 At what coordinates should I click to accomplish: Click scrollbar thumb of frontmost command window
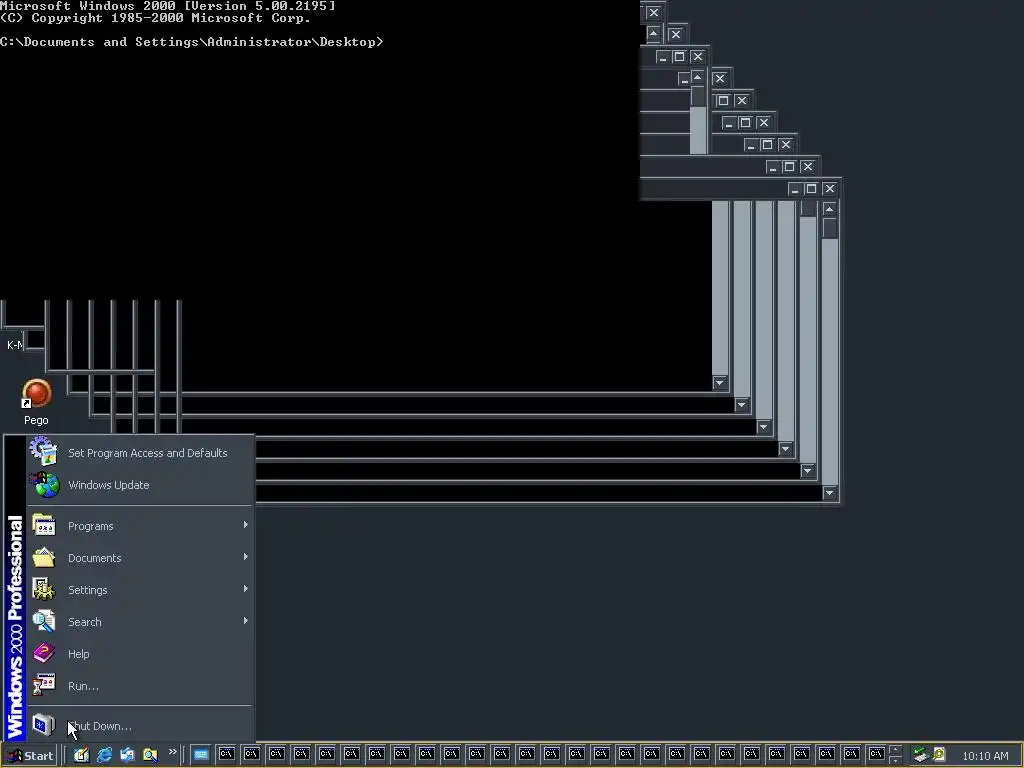point(830,227)
